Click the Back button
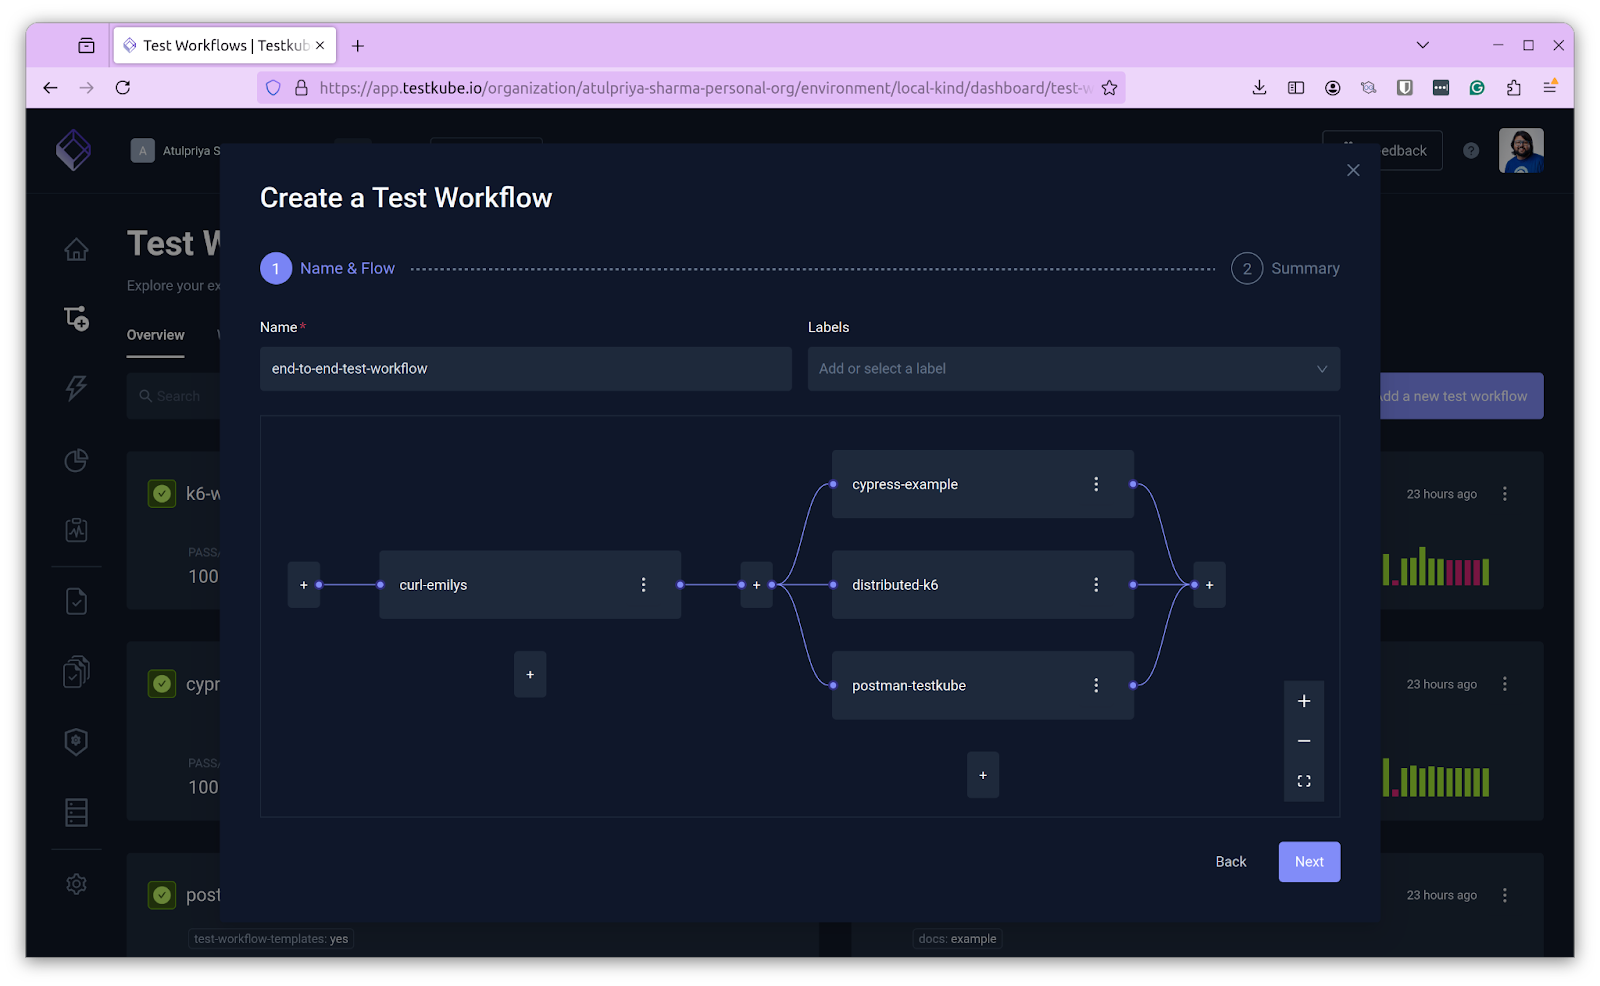The image size is (1600, 986). click(1231, 862)
